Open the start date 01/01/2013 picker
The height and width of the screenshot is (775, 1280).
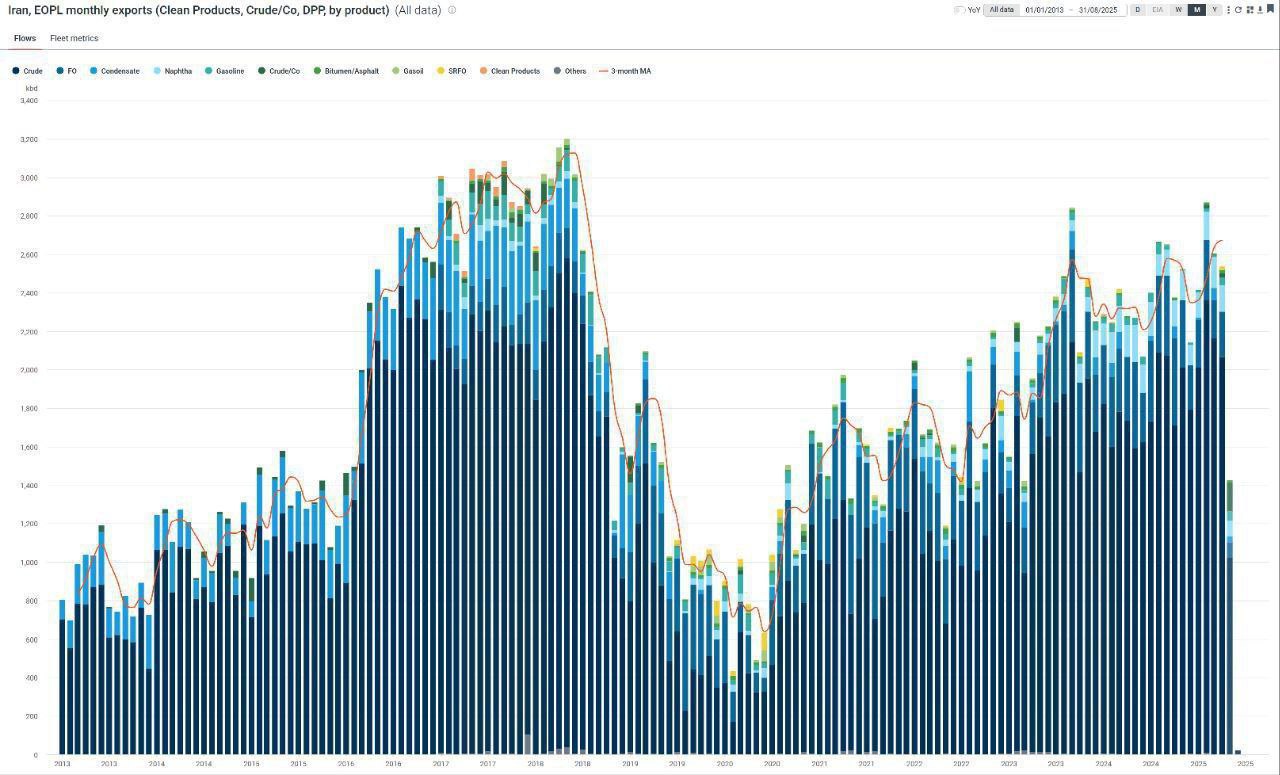point(1044,10)
